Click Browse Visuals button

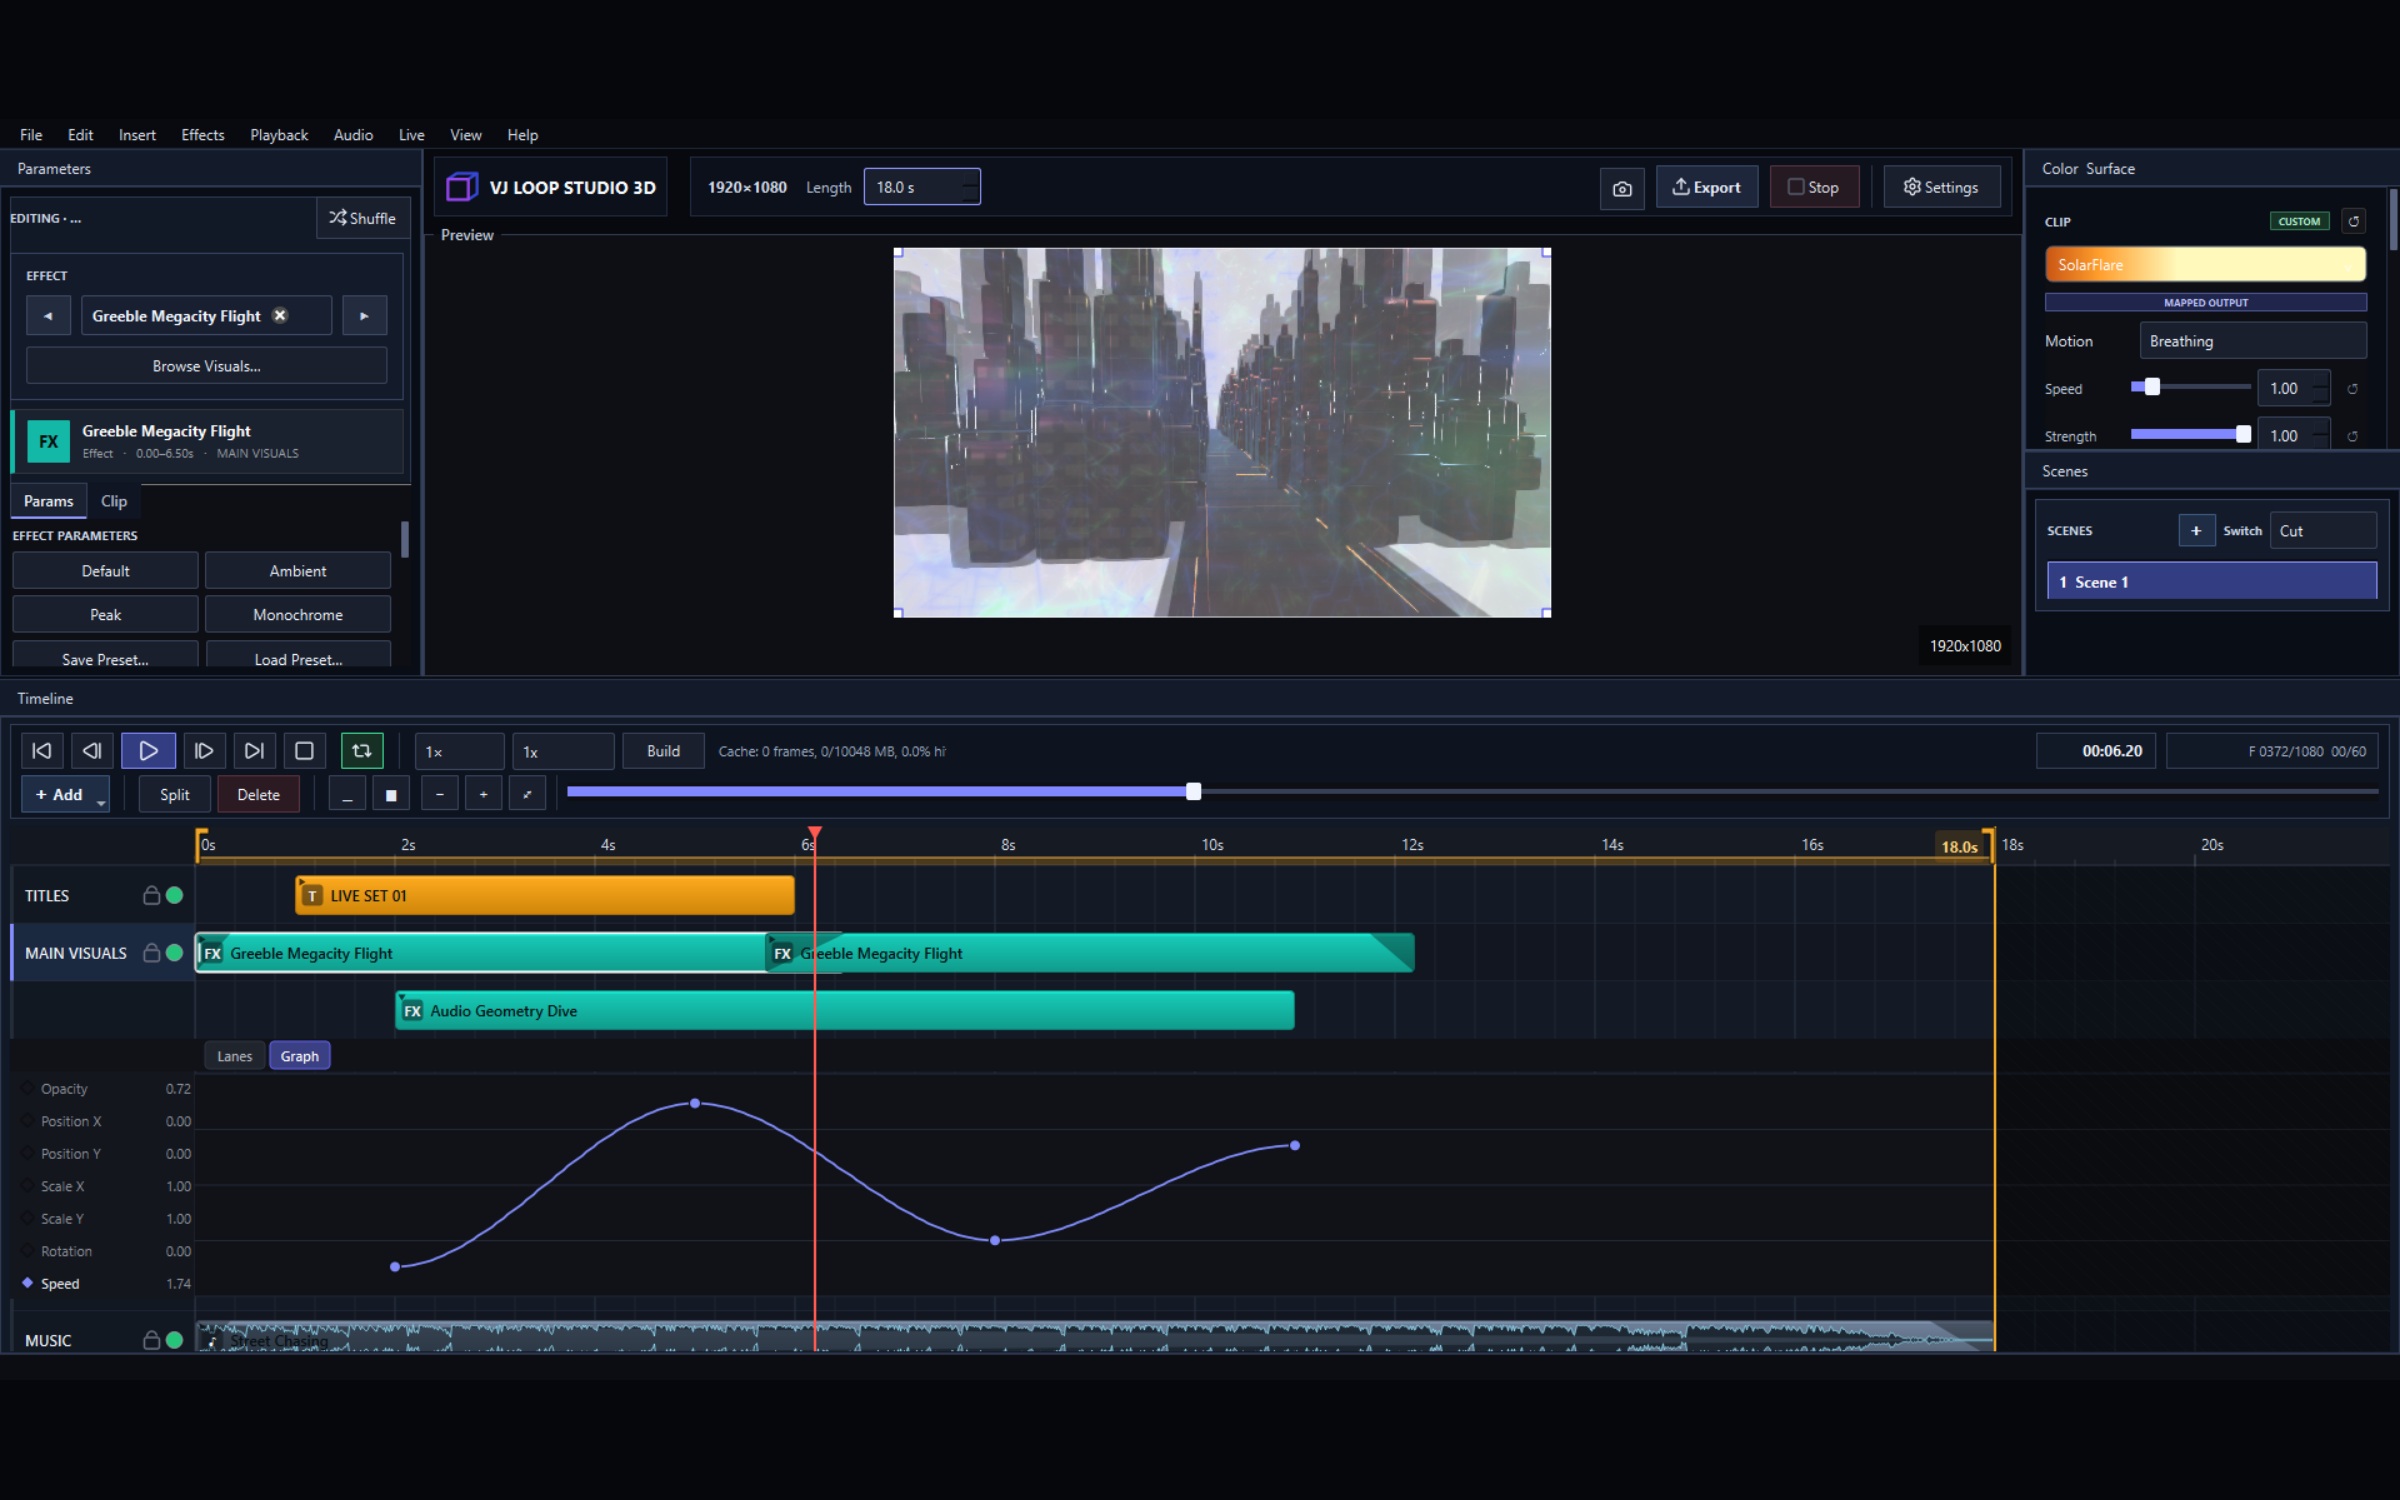point(206,366)
